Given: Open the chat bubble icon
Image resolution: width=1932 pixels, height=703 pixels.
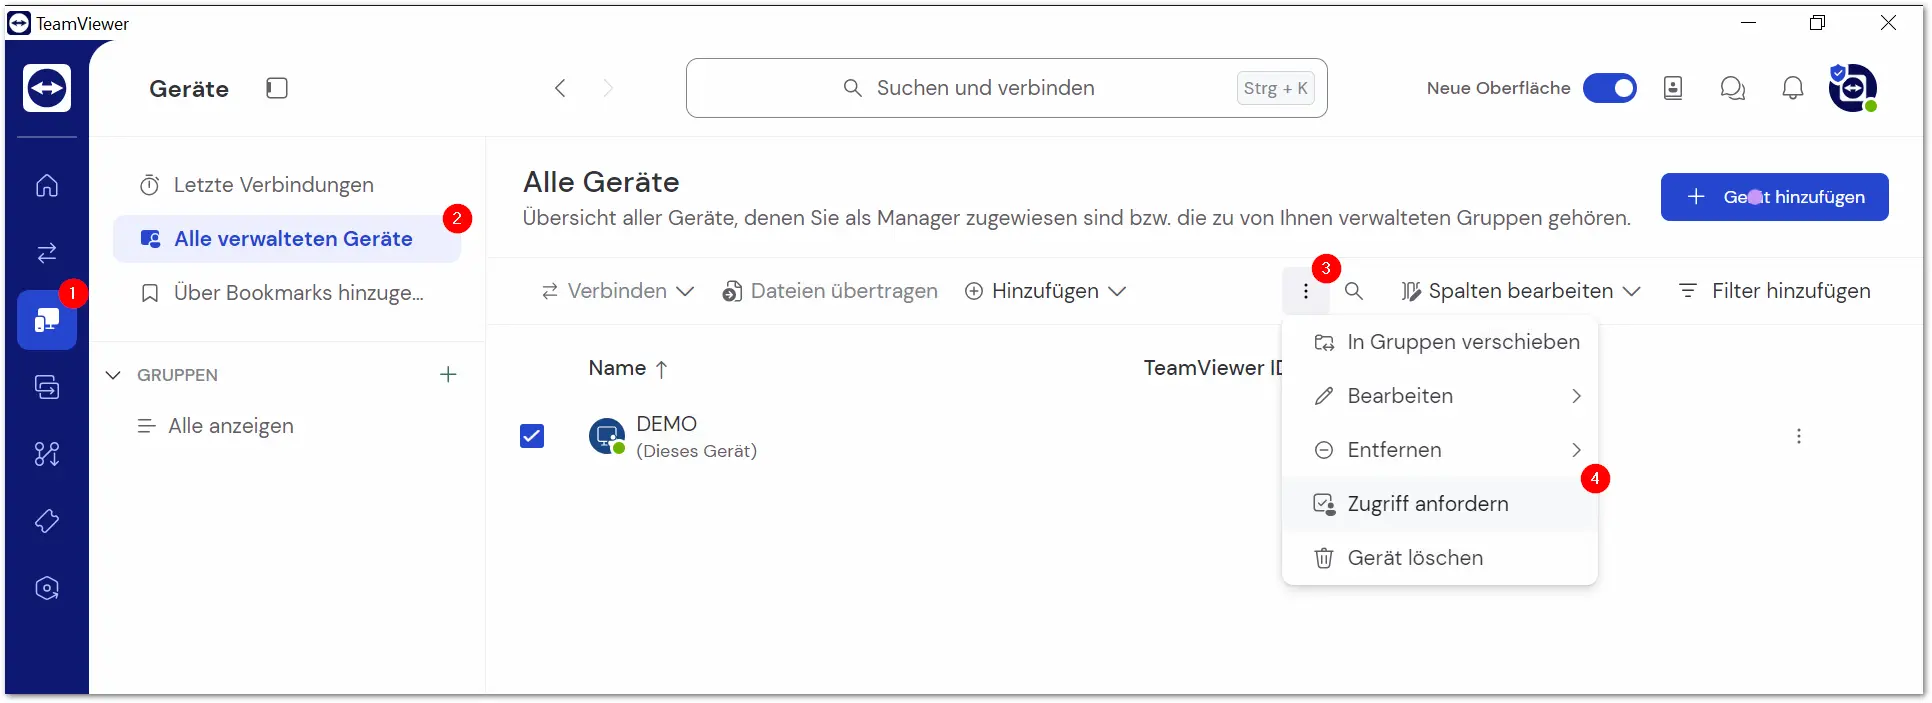Looking at the screenshot, I should tap(1733, 88).
